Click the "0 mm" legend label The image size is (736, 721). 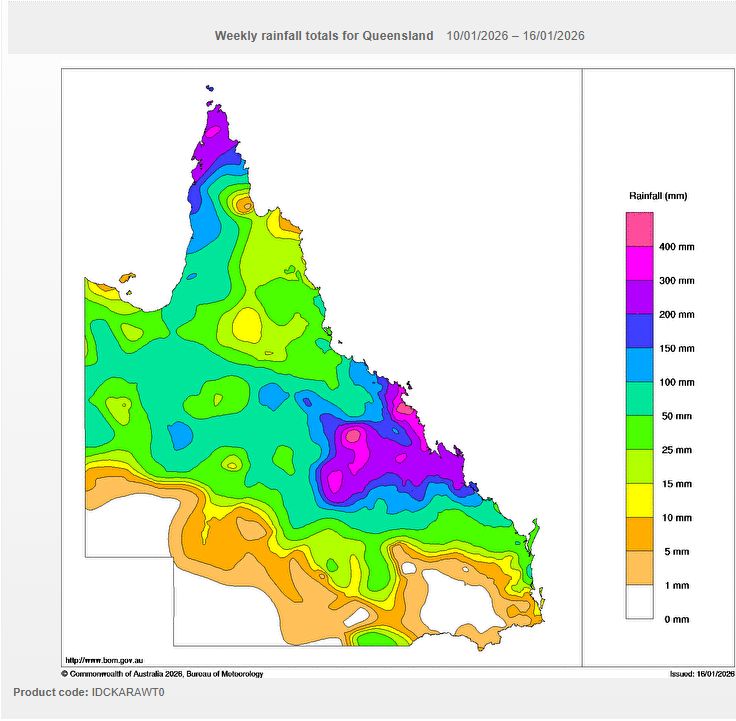pos(676,620)
